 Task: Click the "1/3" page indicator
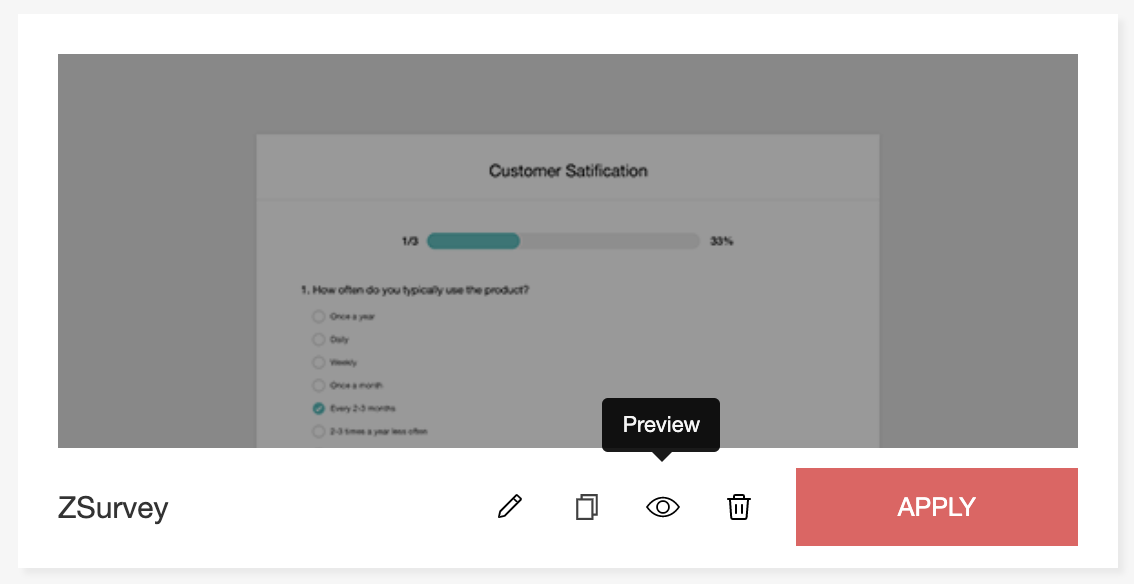pos(410,241)
